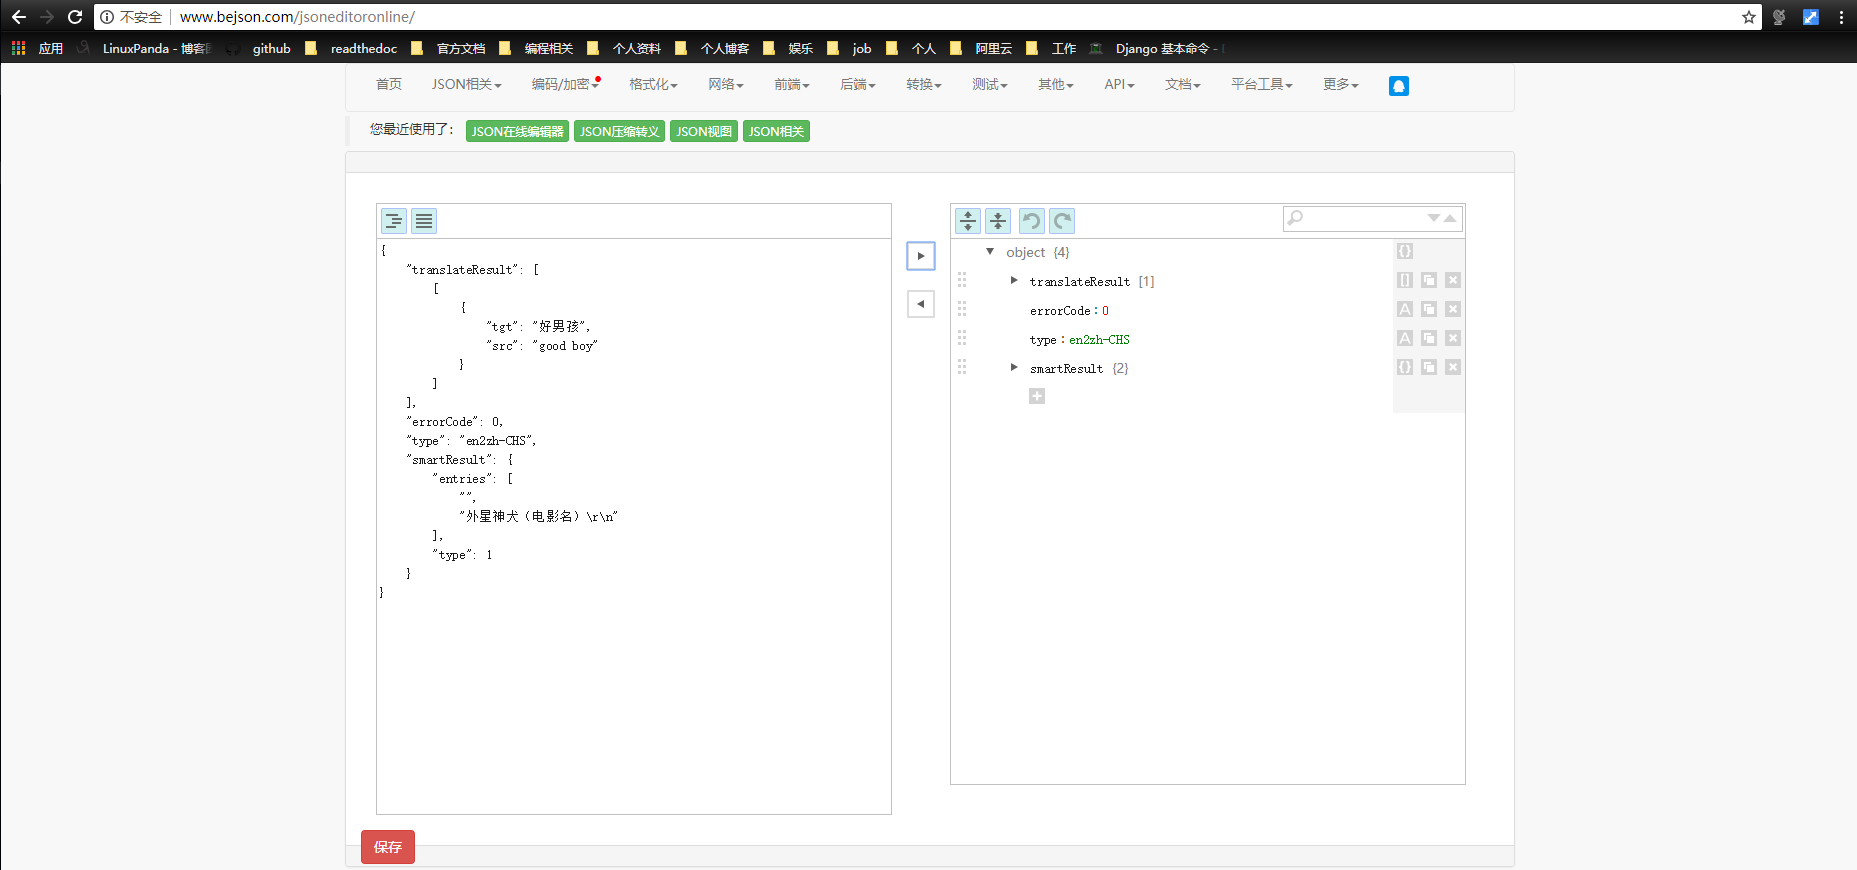Click the browser address bar URL
Screen dimensions: 1857x870
coord(297,17)
